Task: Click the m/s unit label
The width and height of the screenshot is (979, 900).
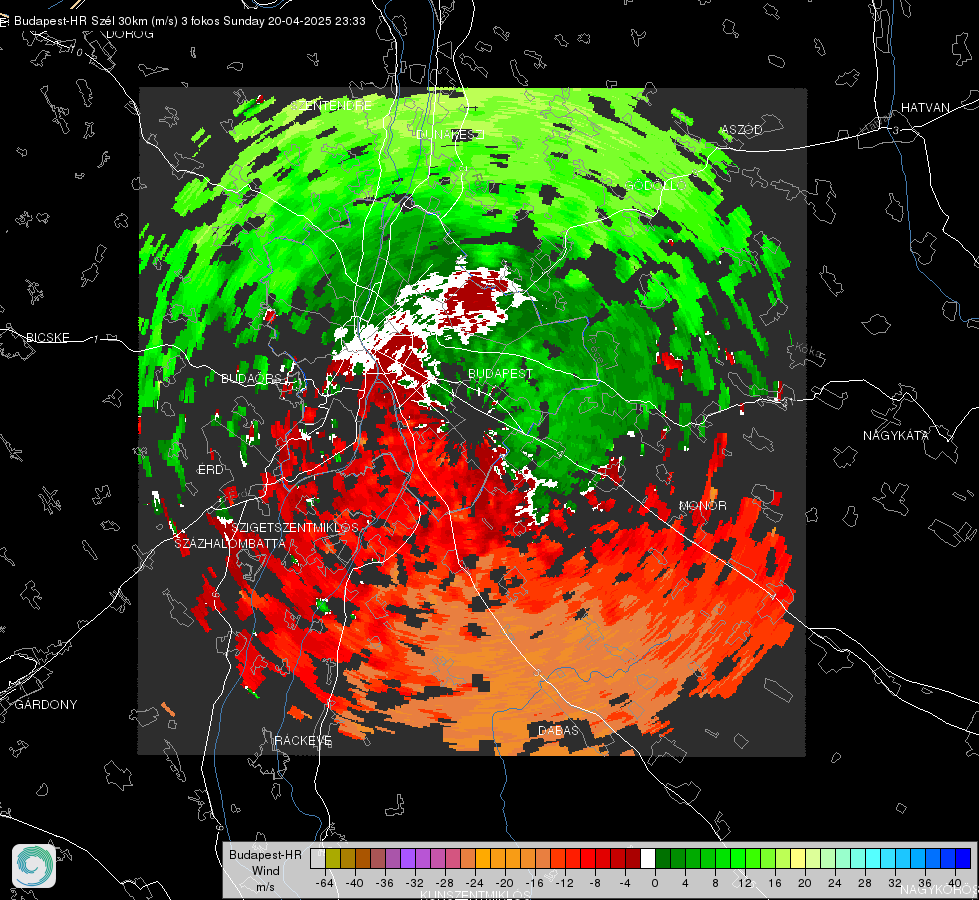Action: 265,887
